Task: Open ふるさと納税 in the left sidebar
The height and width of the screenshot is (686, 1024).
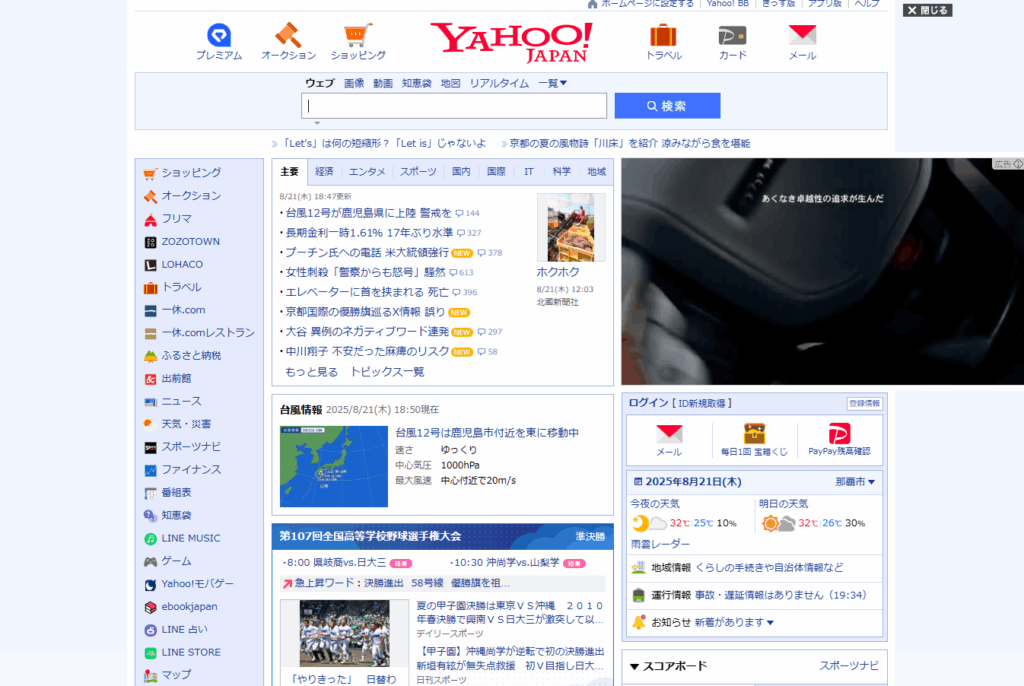Action: click(191, 356)
